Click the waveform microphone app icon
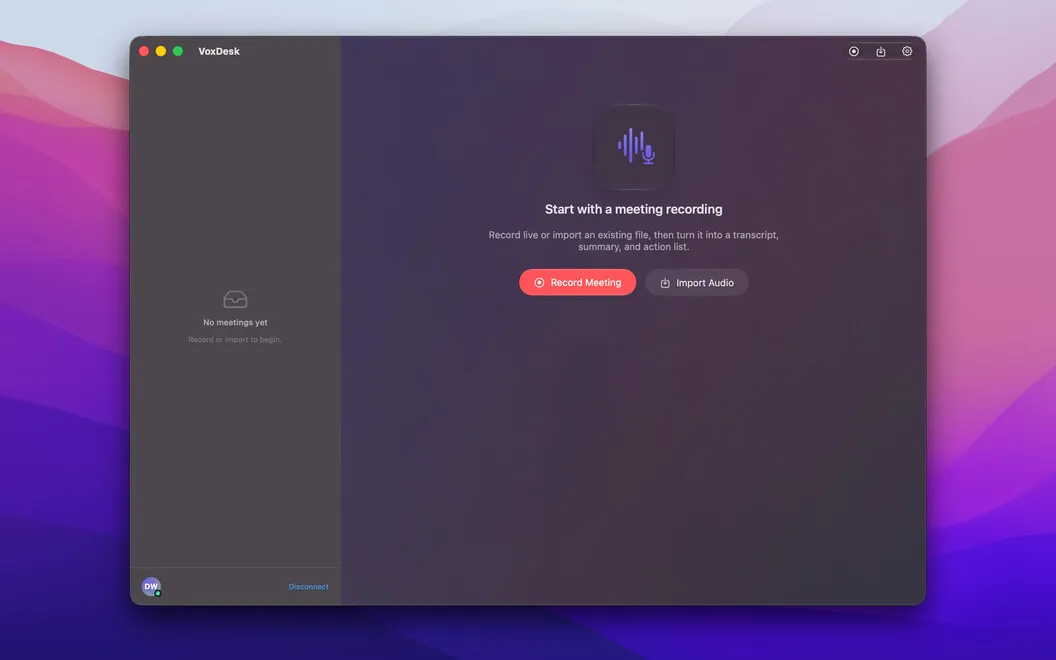The height and width of the screenshot is (660, 1056). (634, 146)
